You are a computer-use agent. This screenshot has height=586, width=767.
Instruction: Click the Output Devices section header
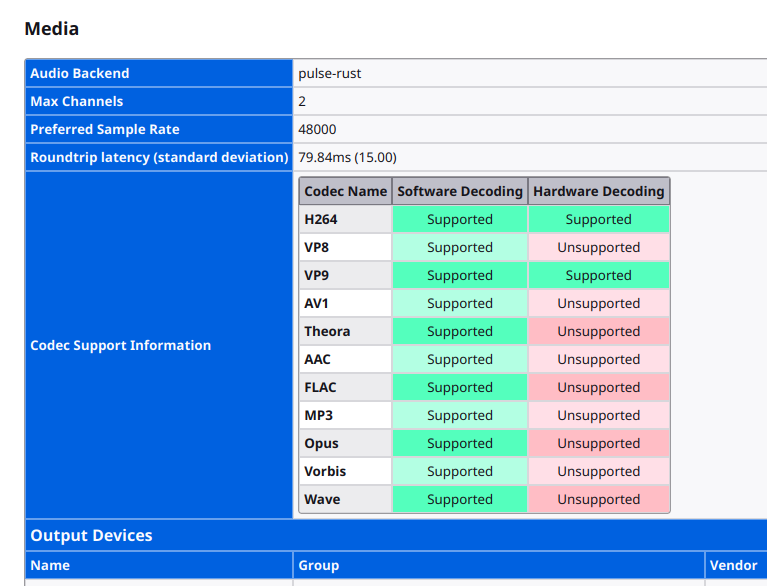tap(92, 535)
